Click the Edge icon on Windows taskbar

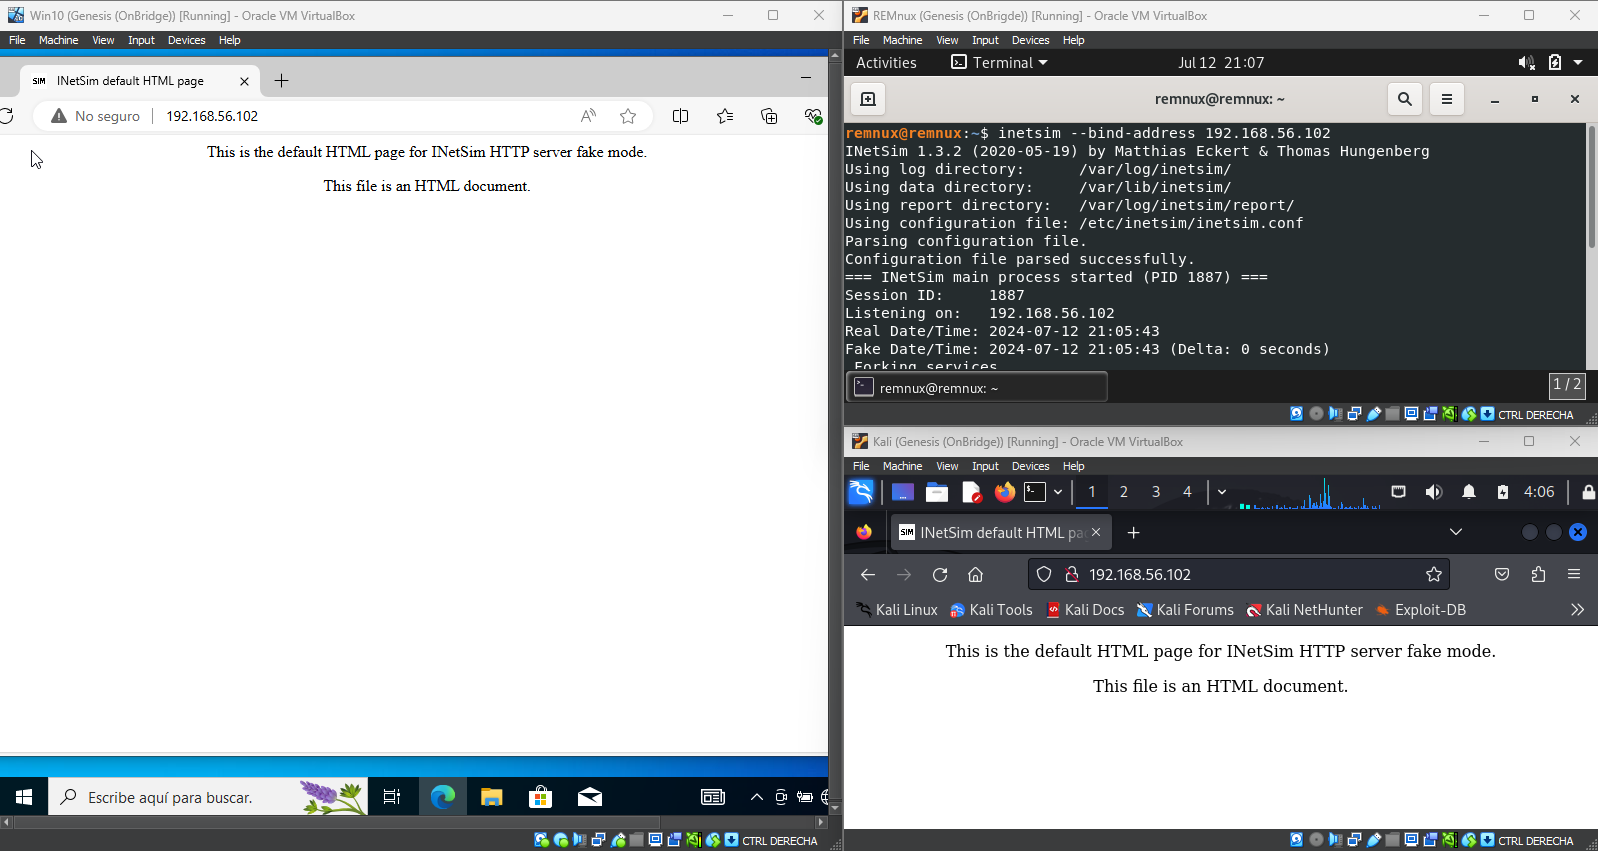click(442, 797)
